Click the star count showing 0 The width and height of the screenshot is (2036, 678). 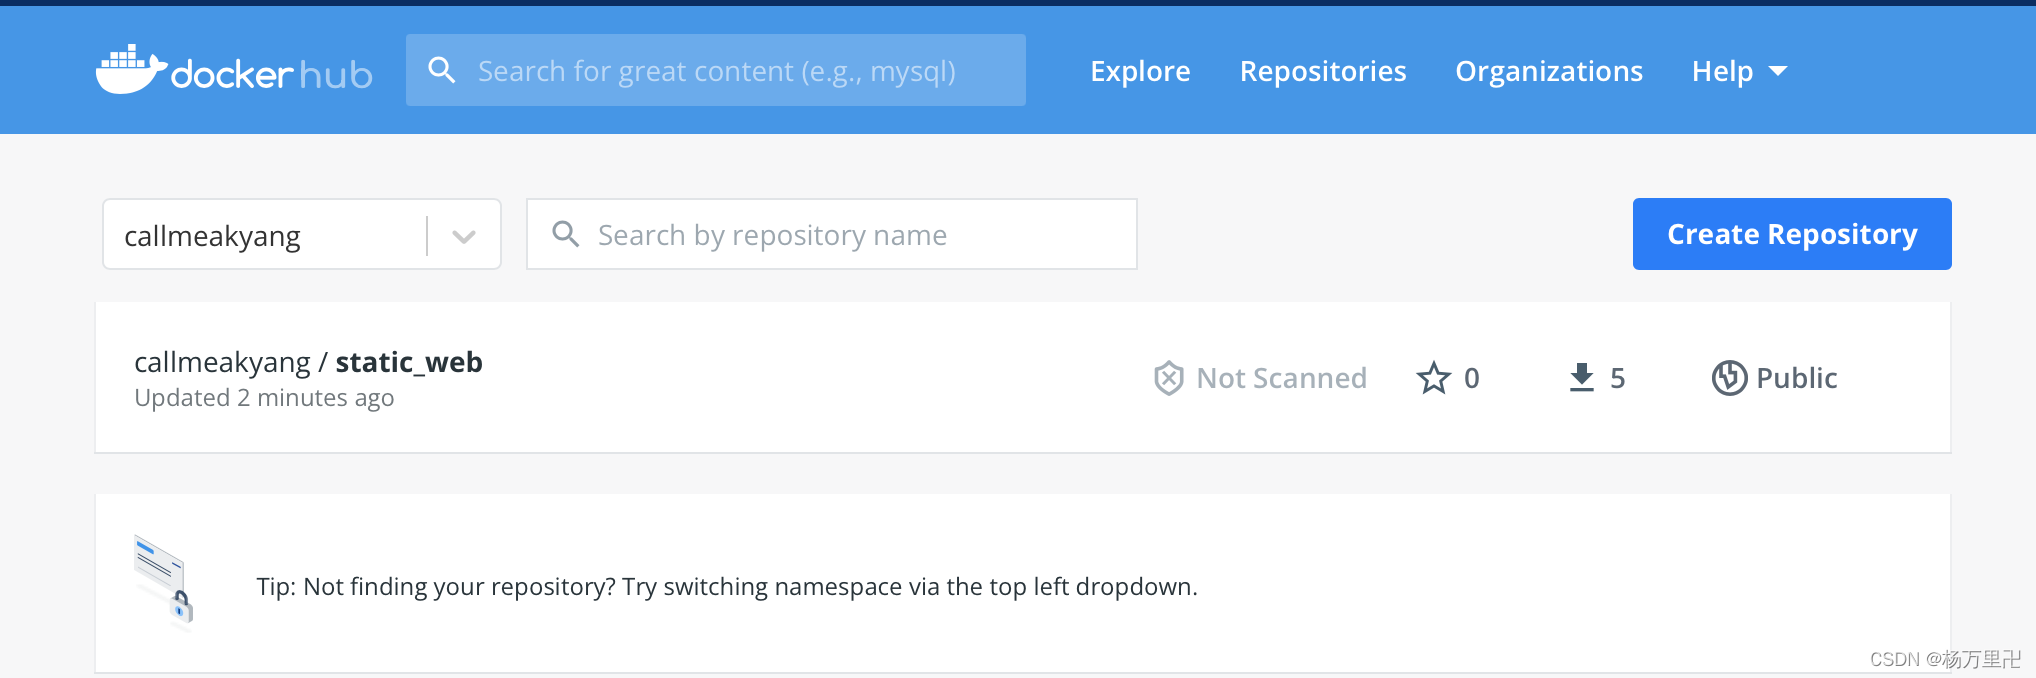click(x=1472, y=378)
